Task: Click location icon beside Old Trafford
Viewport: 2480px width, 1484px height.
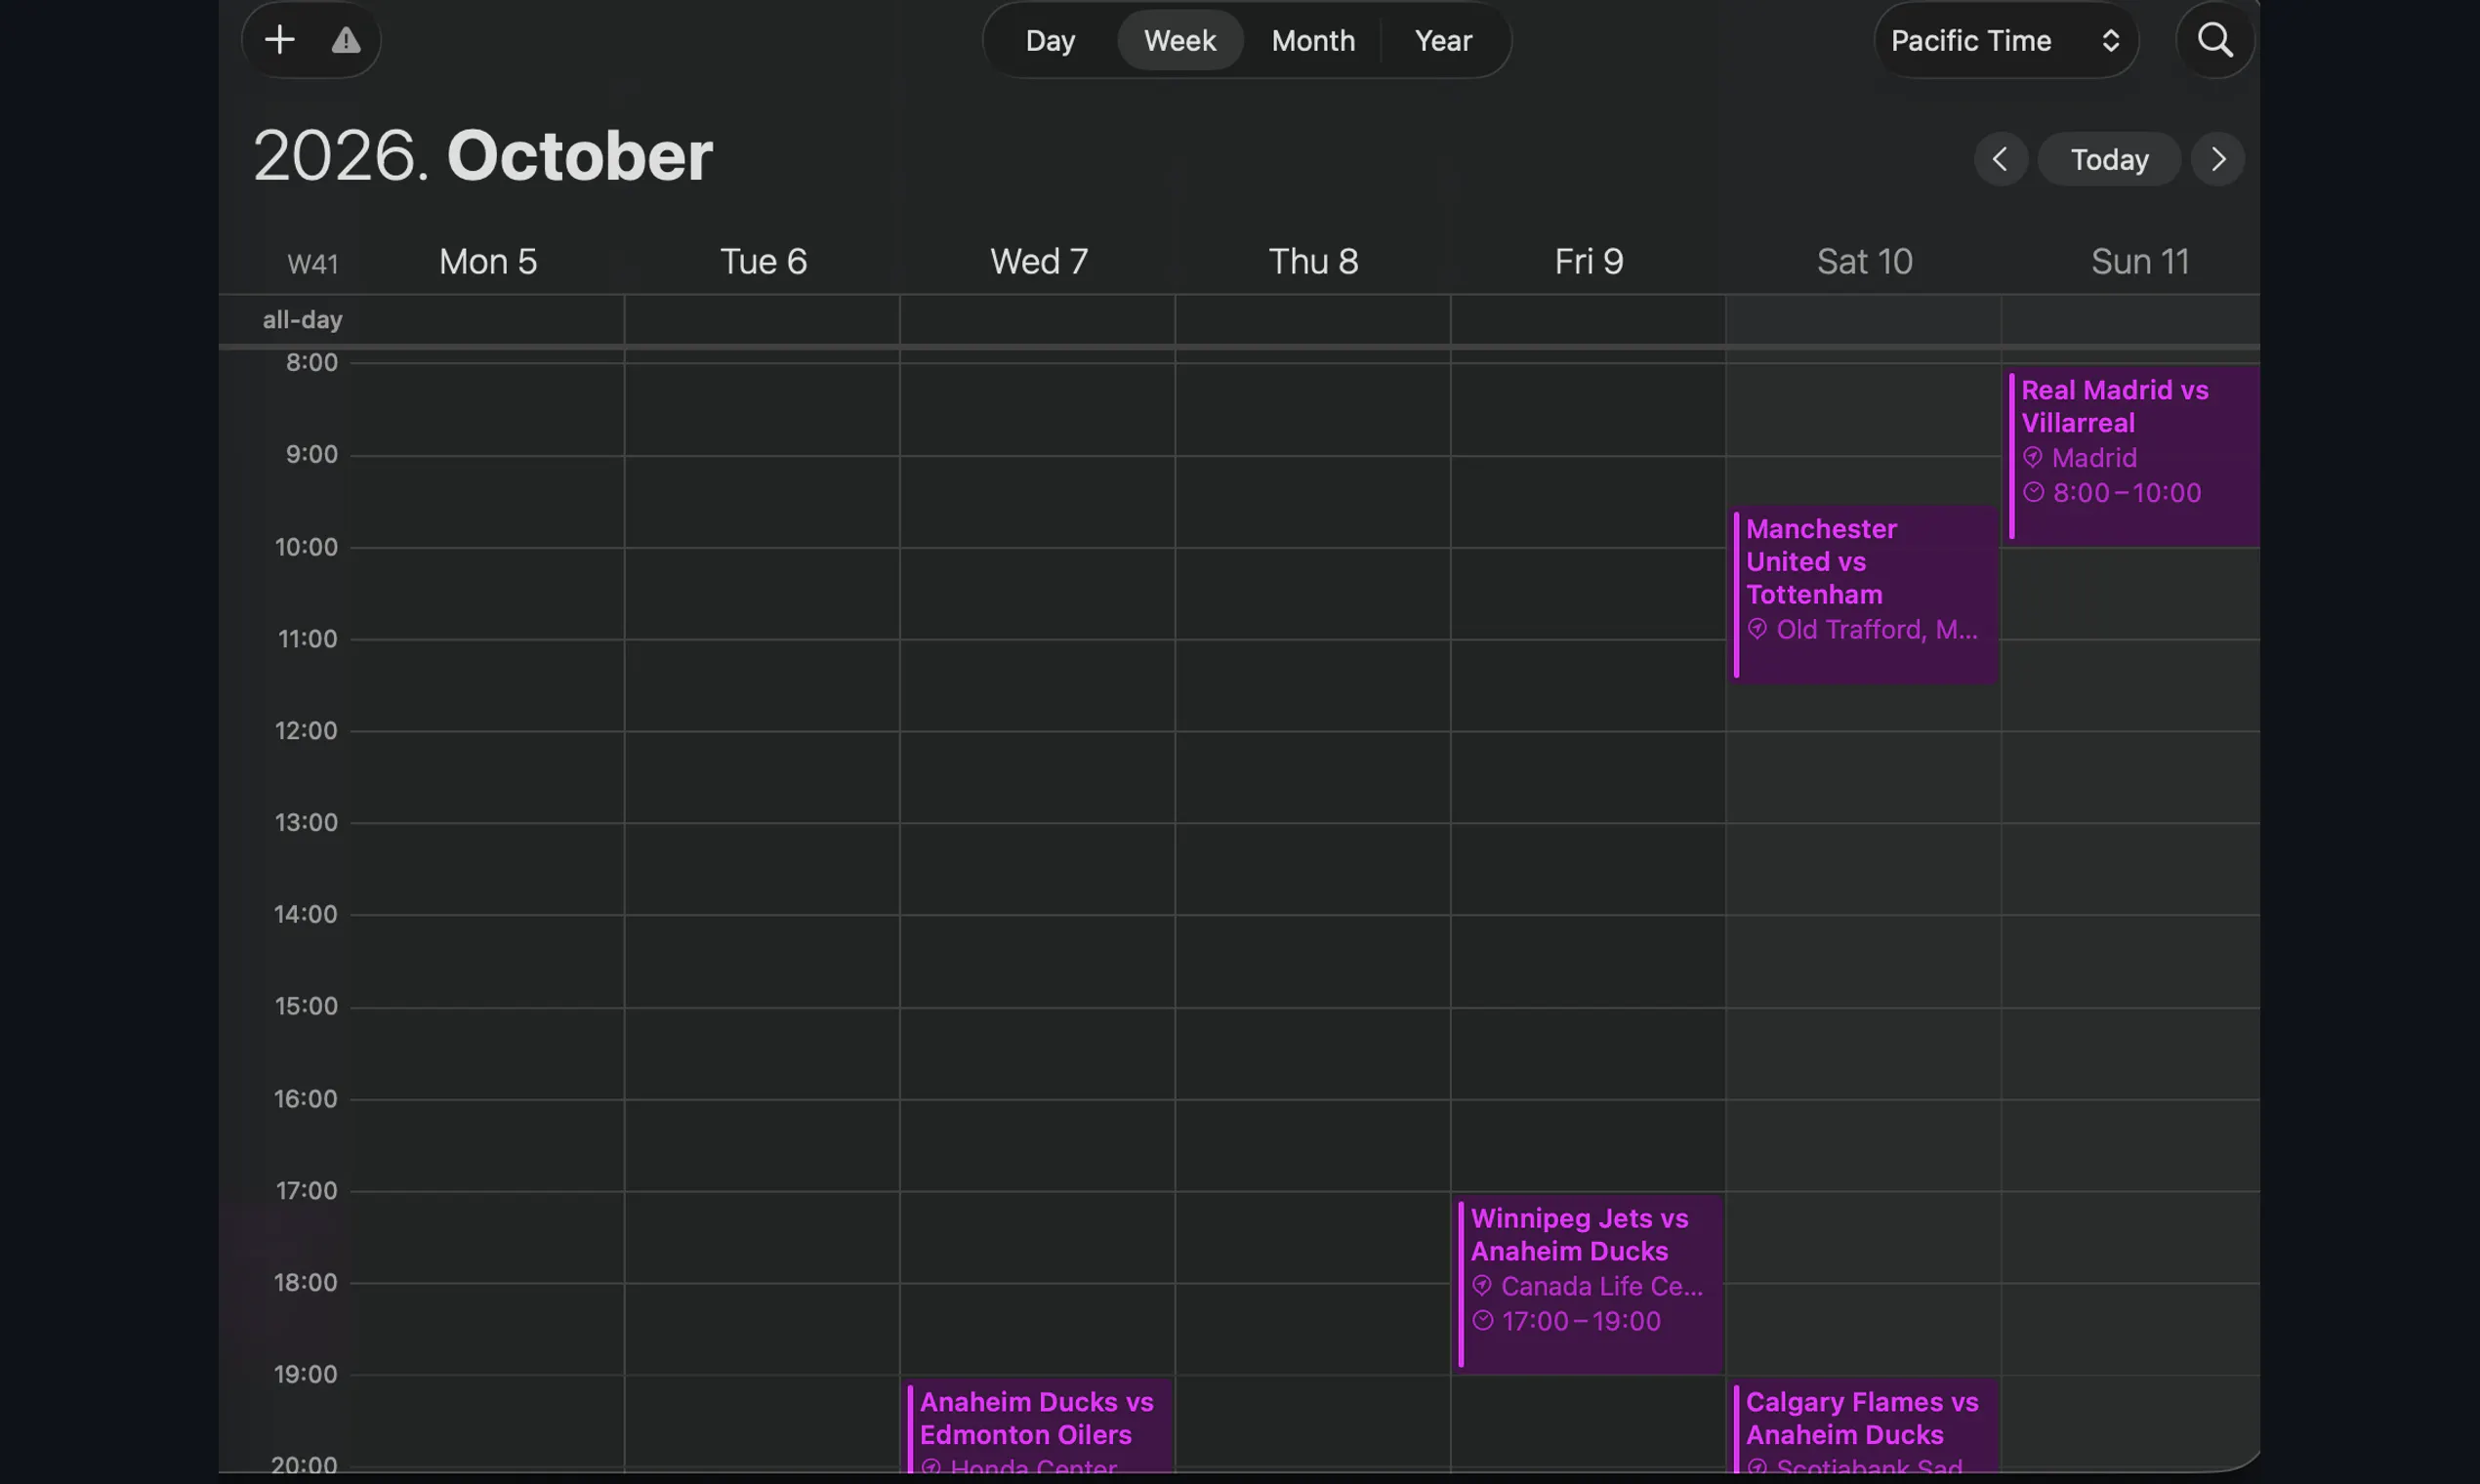Action: (x=1757, y=630)
